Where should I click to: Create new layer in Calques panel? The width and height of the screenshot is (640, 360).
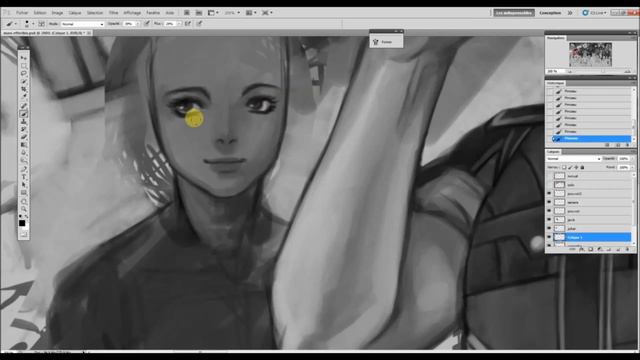click(618, 249)
